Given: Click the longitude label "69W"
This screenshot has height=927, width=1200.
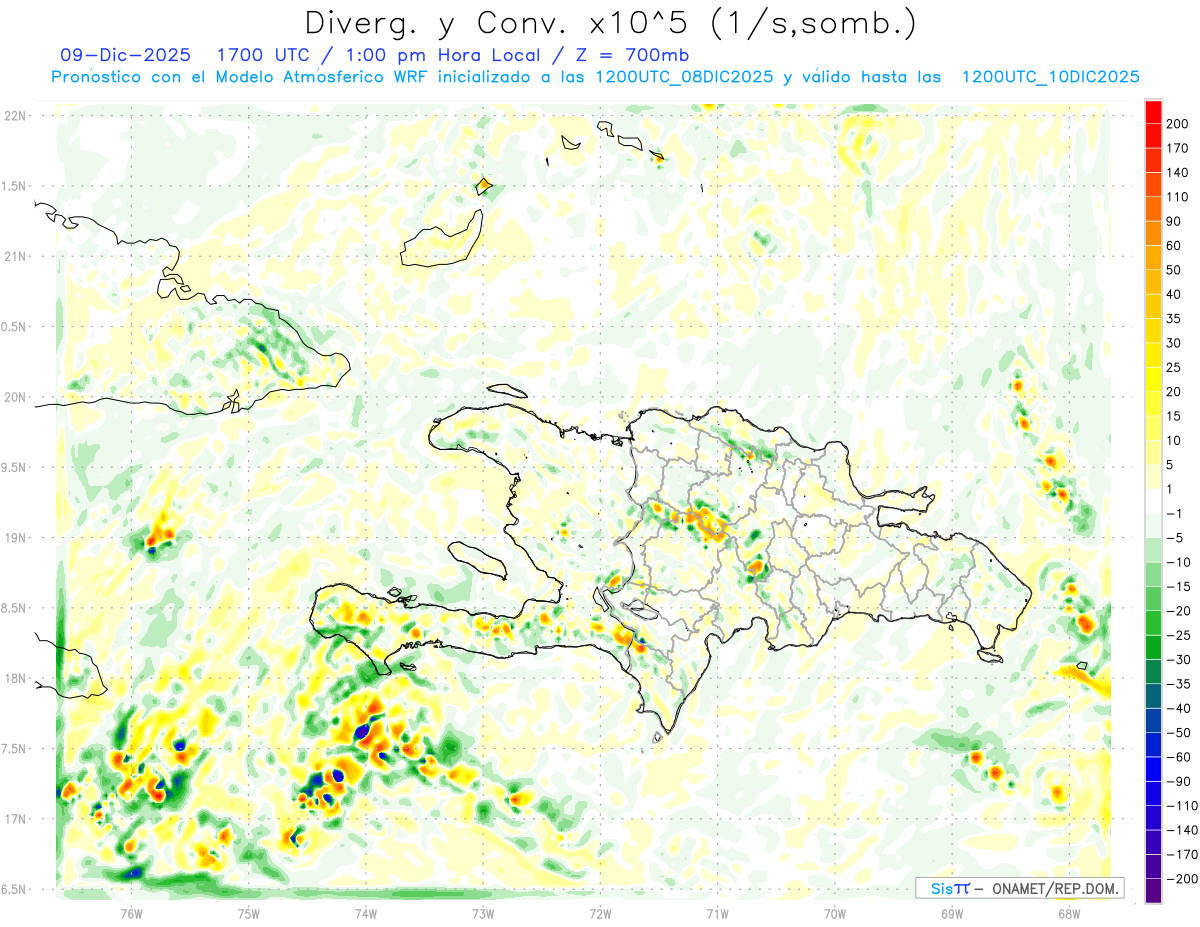Looking at the screenshot, I should tap(952, 913).
